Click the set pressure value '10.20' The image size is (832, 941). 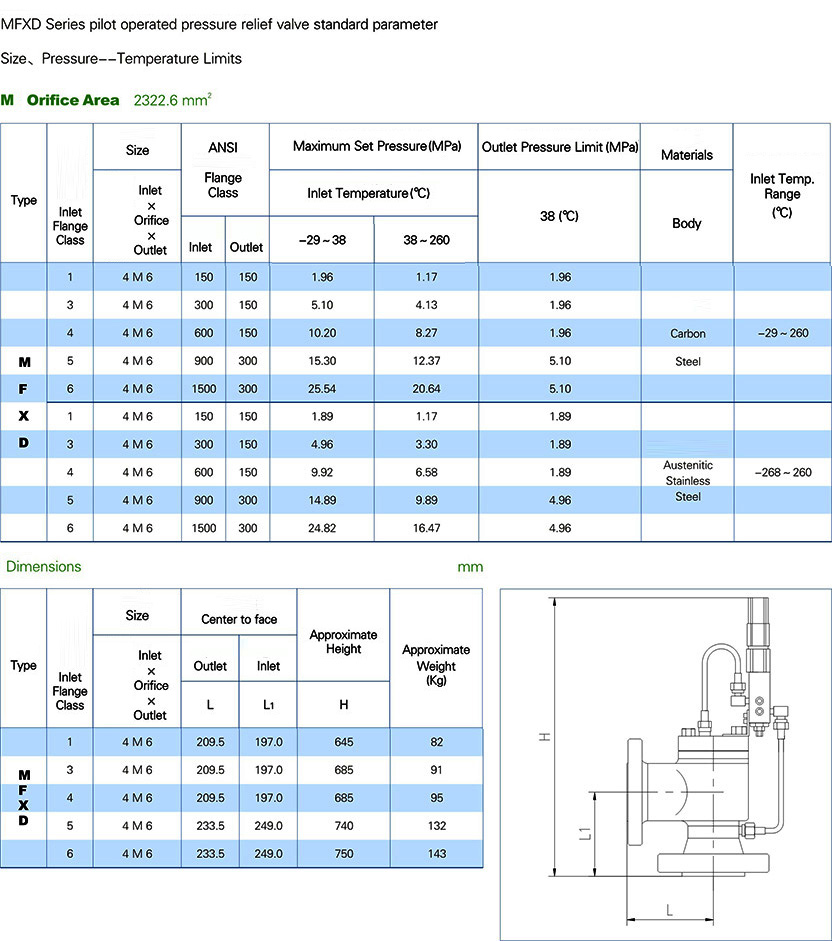322,333
